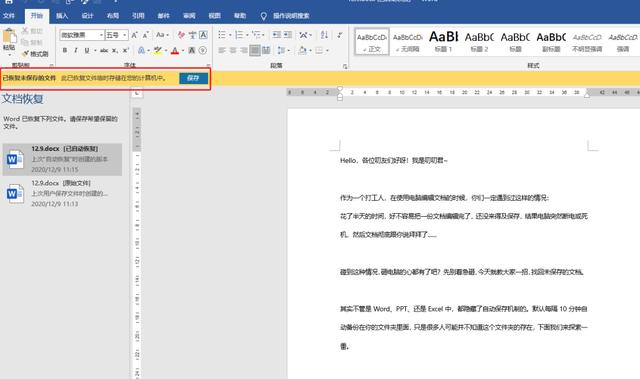Click the blue 保存 button in yellow bar
The image size is (640, 379).
pos(193,78)
